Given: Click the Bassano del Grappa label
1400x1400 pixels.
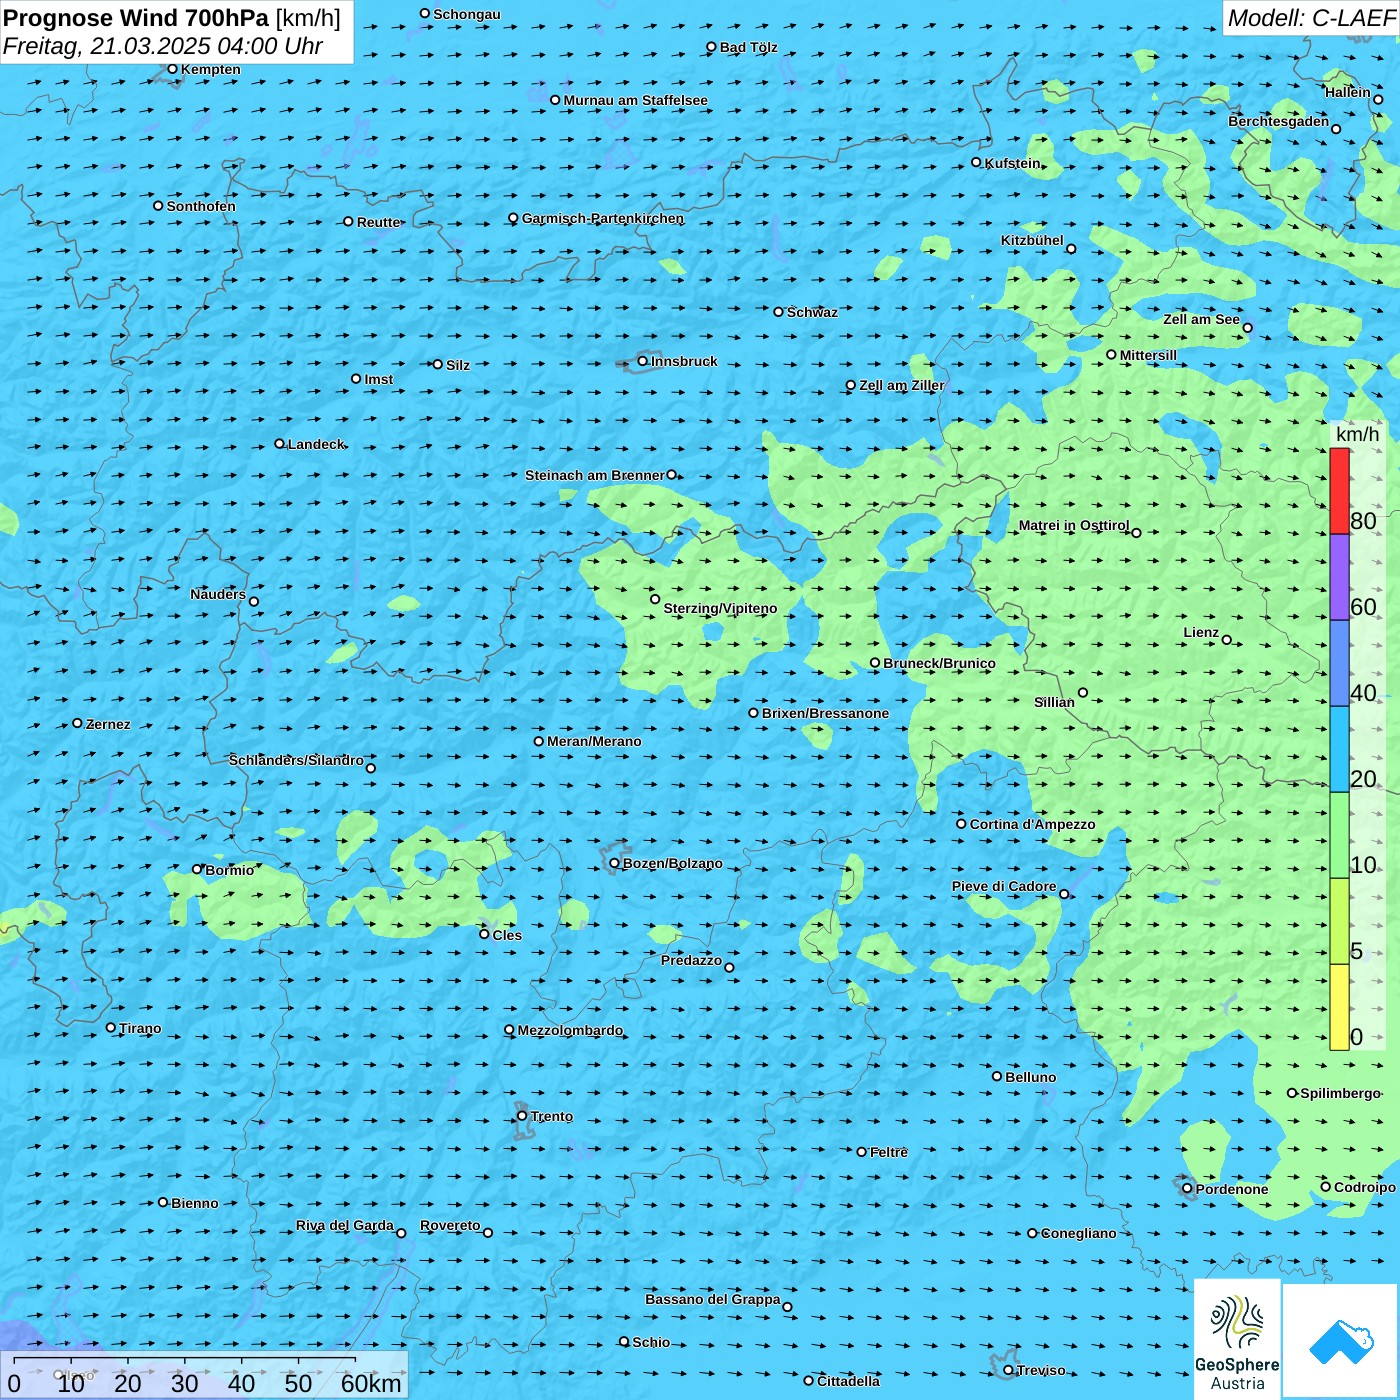Looking at the screenshot, I should [x=712, y=1299].
